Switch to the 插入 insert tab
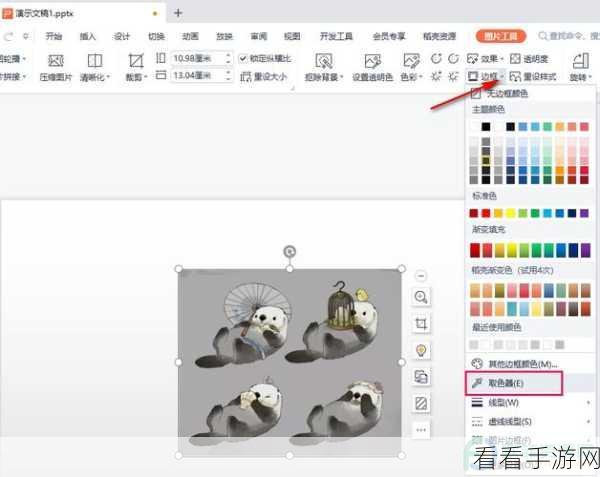Viewport: 600px width, 477px height. click(87, 36)
